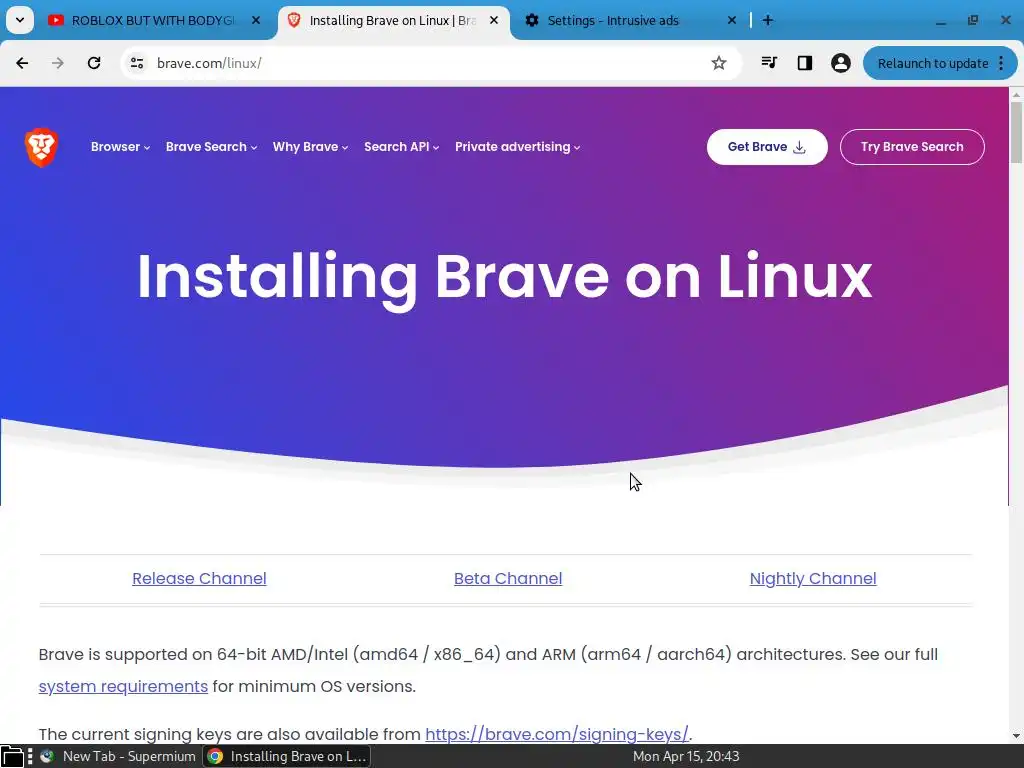Click Relaunch to update
Image resolution: width=1024 pixels, height=768 pixels.
[x=933, y=63]
